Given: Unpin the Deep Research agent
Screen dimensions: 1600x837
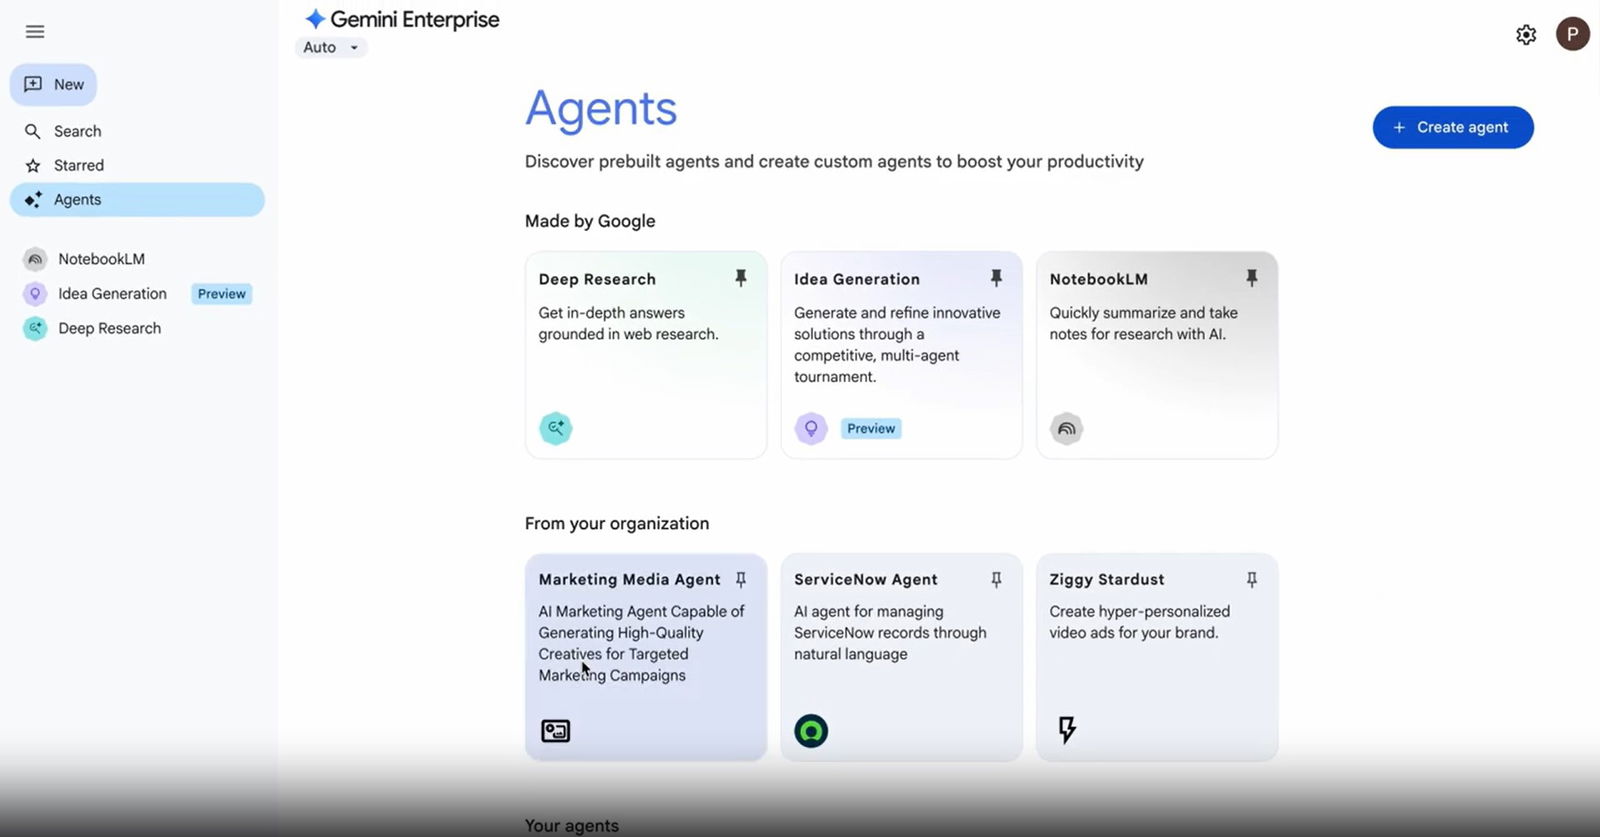Looking at the screenshot, I should pyautogui.click(x=741, y=278).
